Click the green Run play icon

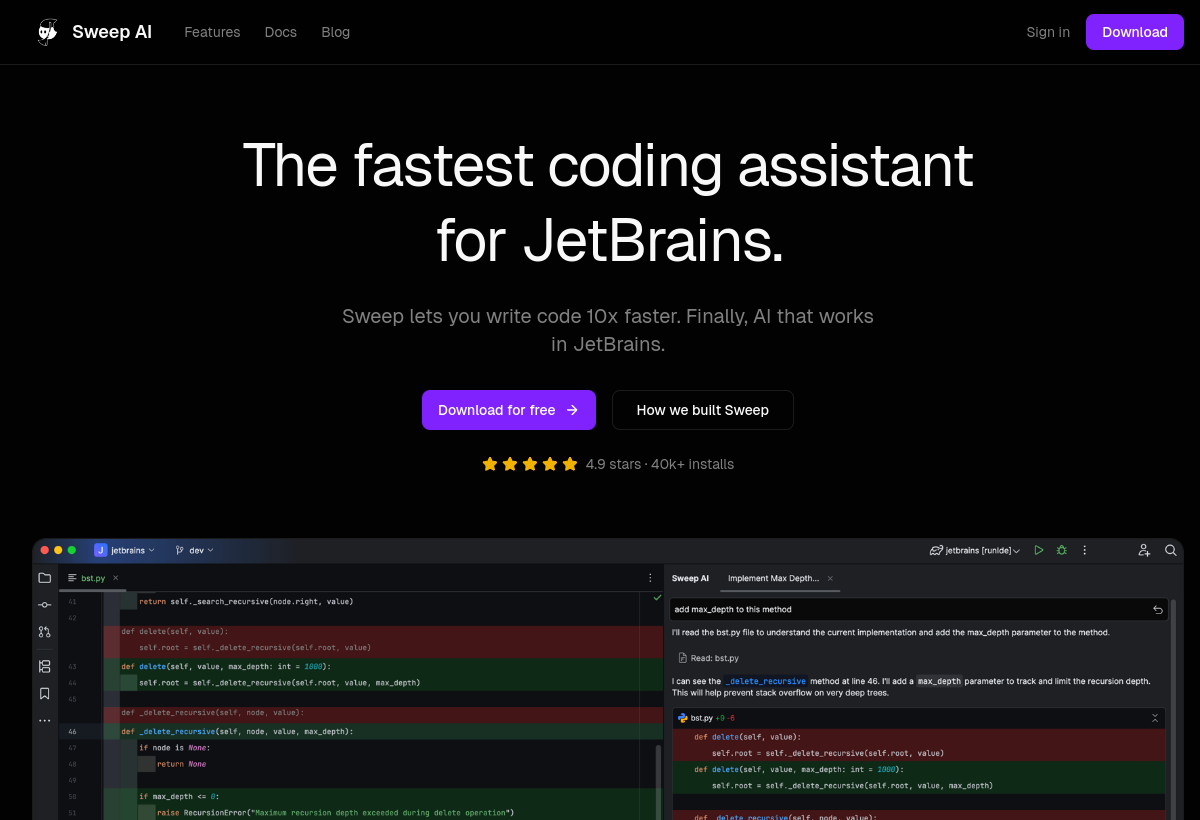pyautogui.click(x=1039, y=550)
